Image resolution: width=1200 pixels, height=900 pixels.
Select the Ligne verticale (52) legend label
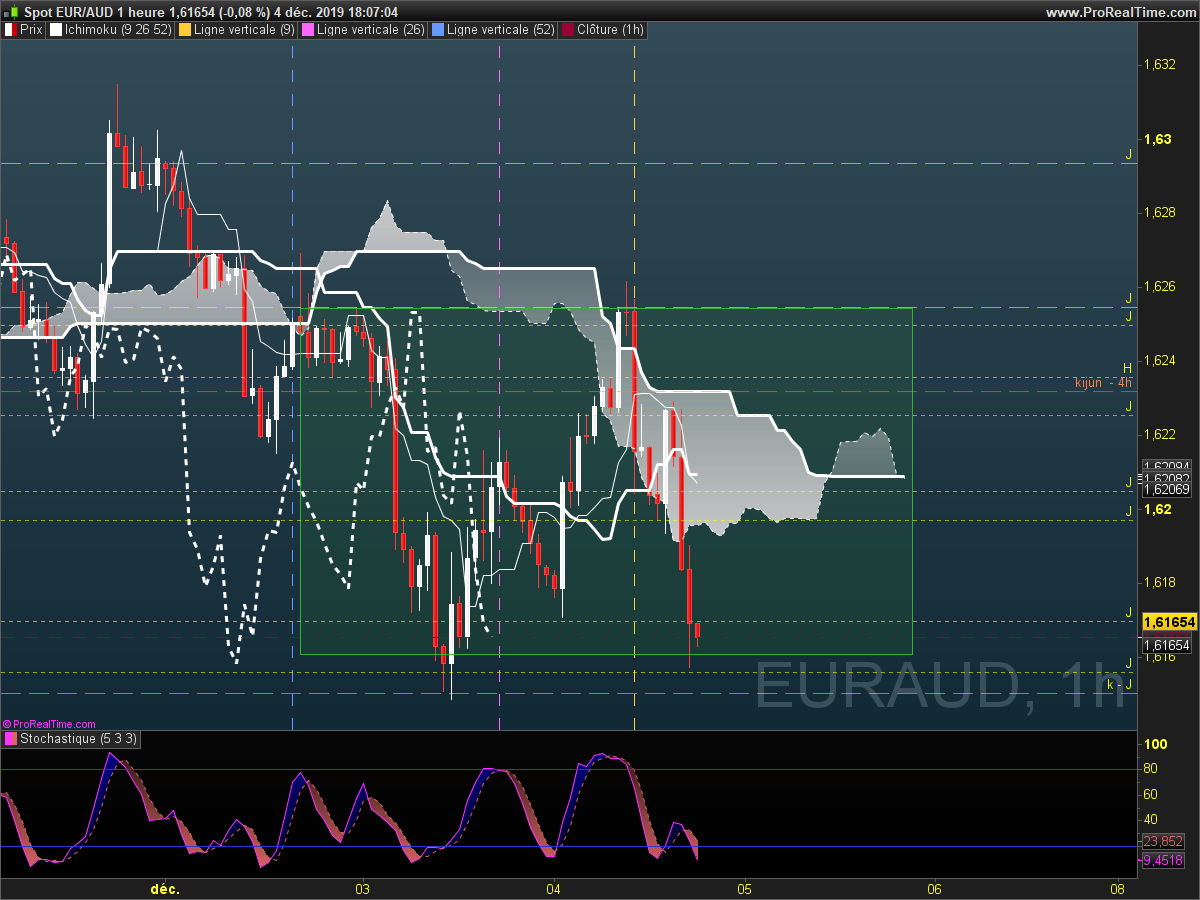tap(501, 30)
